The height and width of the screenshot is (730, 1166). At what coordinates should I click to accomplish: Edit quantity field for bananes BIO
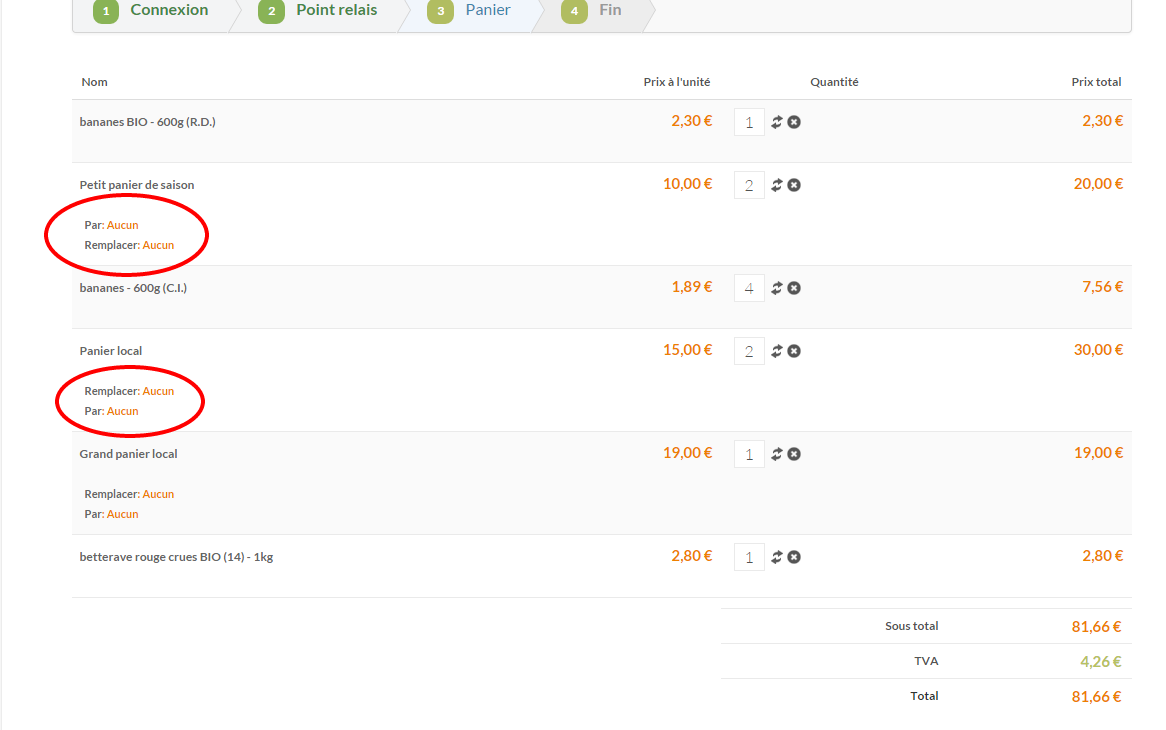click(749, 123)
